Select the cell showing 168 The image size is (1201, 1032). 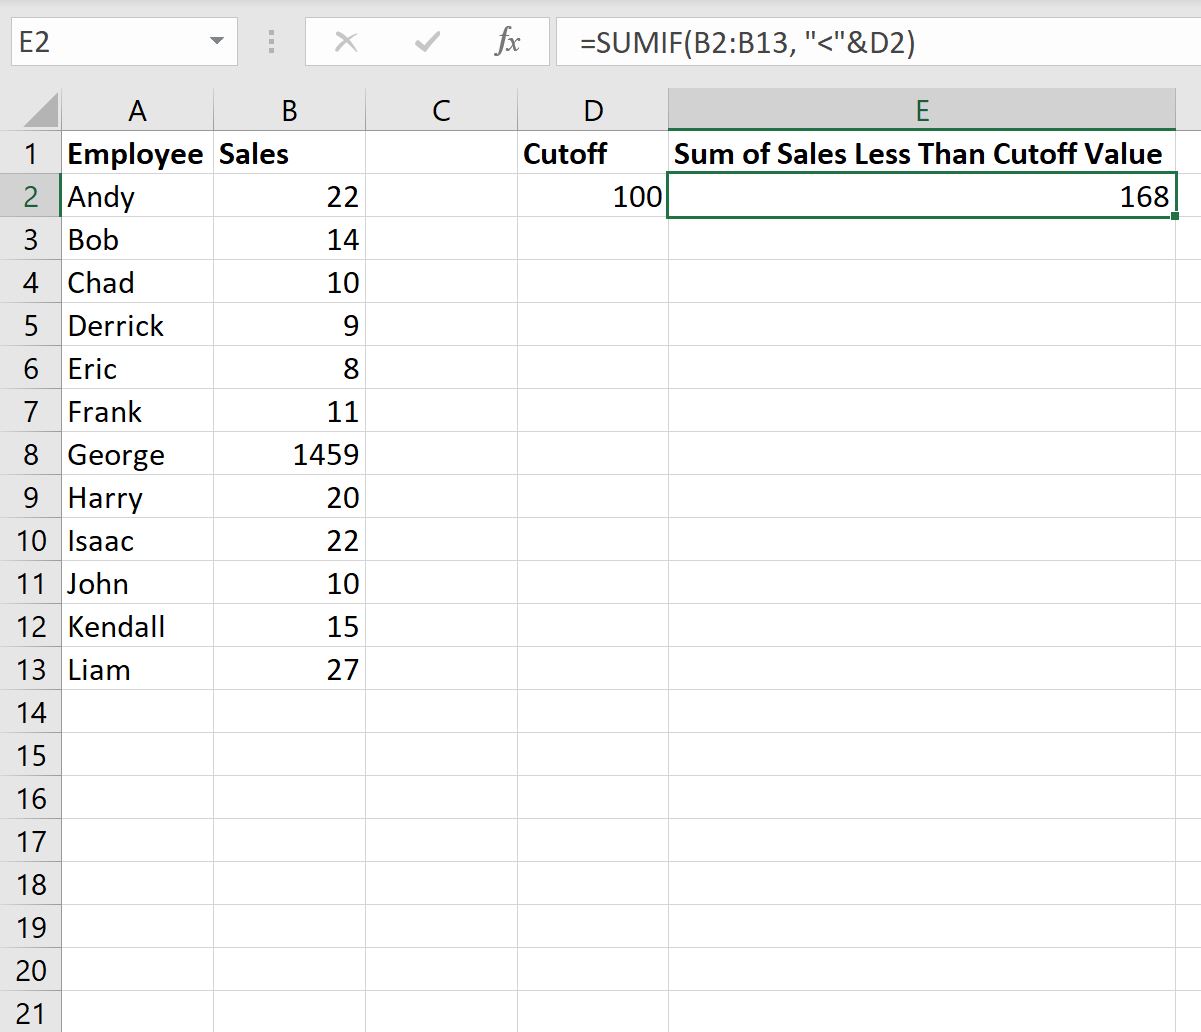tap(922, 196)
